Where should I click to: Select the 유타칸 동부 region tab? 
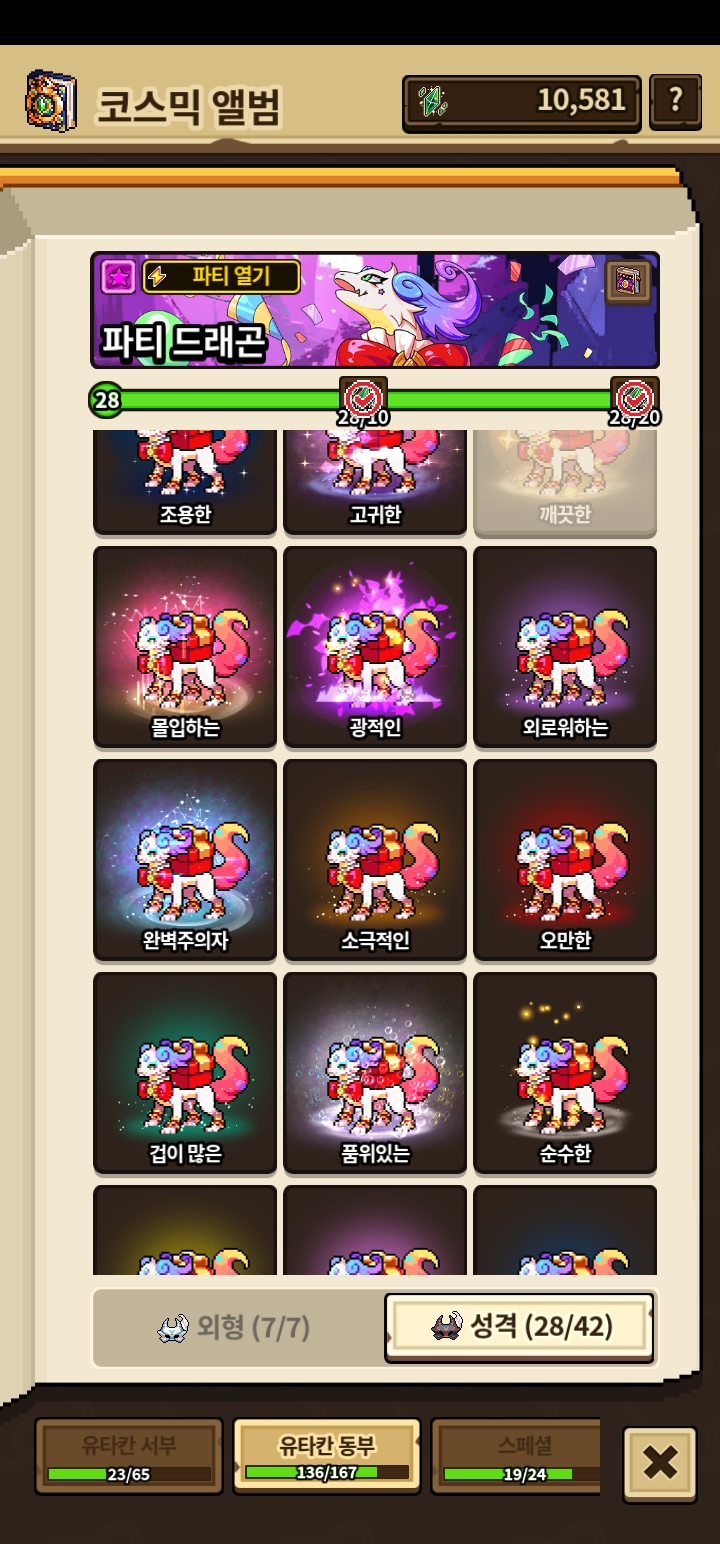click(327, 1455)
